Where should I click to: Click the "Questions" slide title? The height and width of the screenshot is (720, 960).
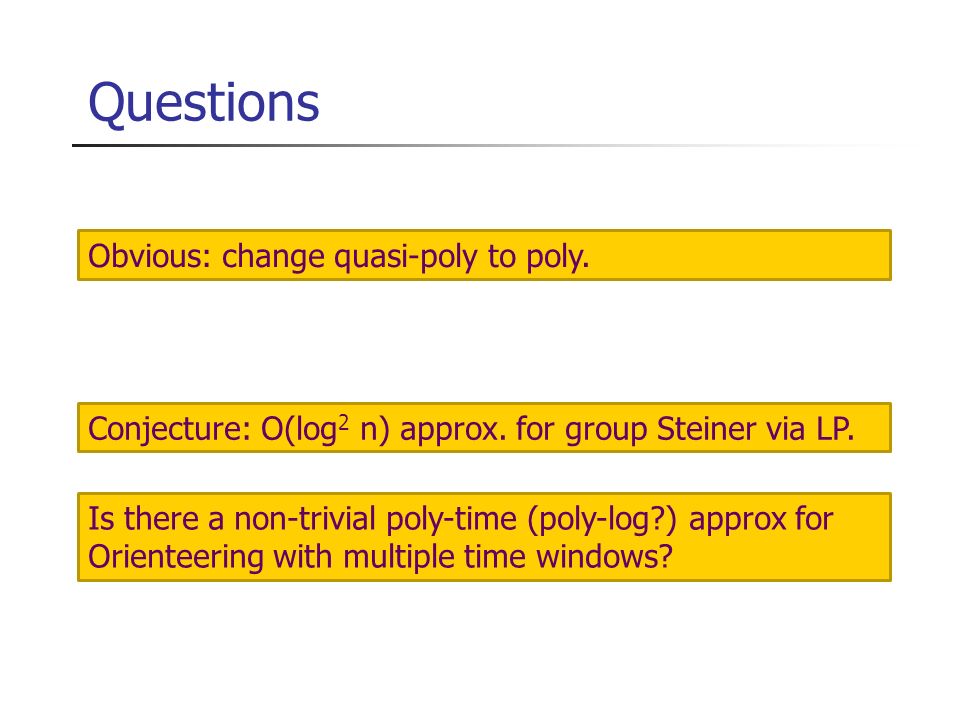[204, 103]
